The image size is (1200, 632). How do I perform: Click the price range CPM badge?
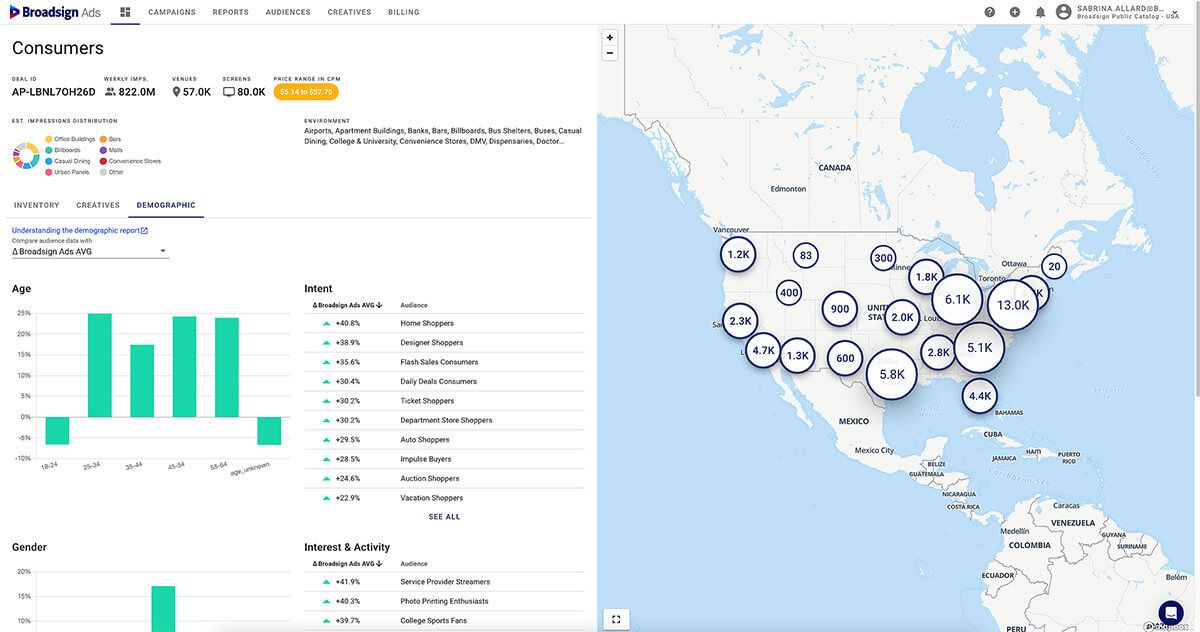click(306, 92)
